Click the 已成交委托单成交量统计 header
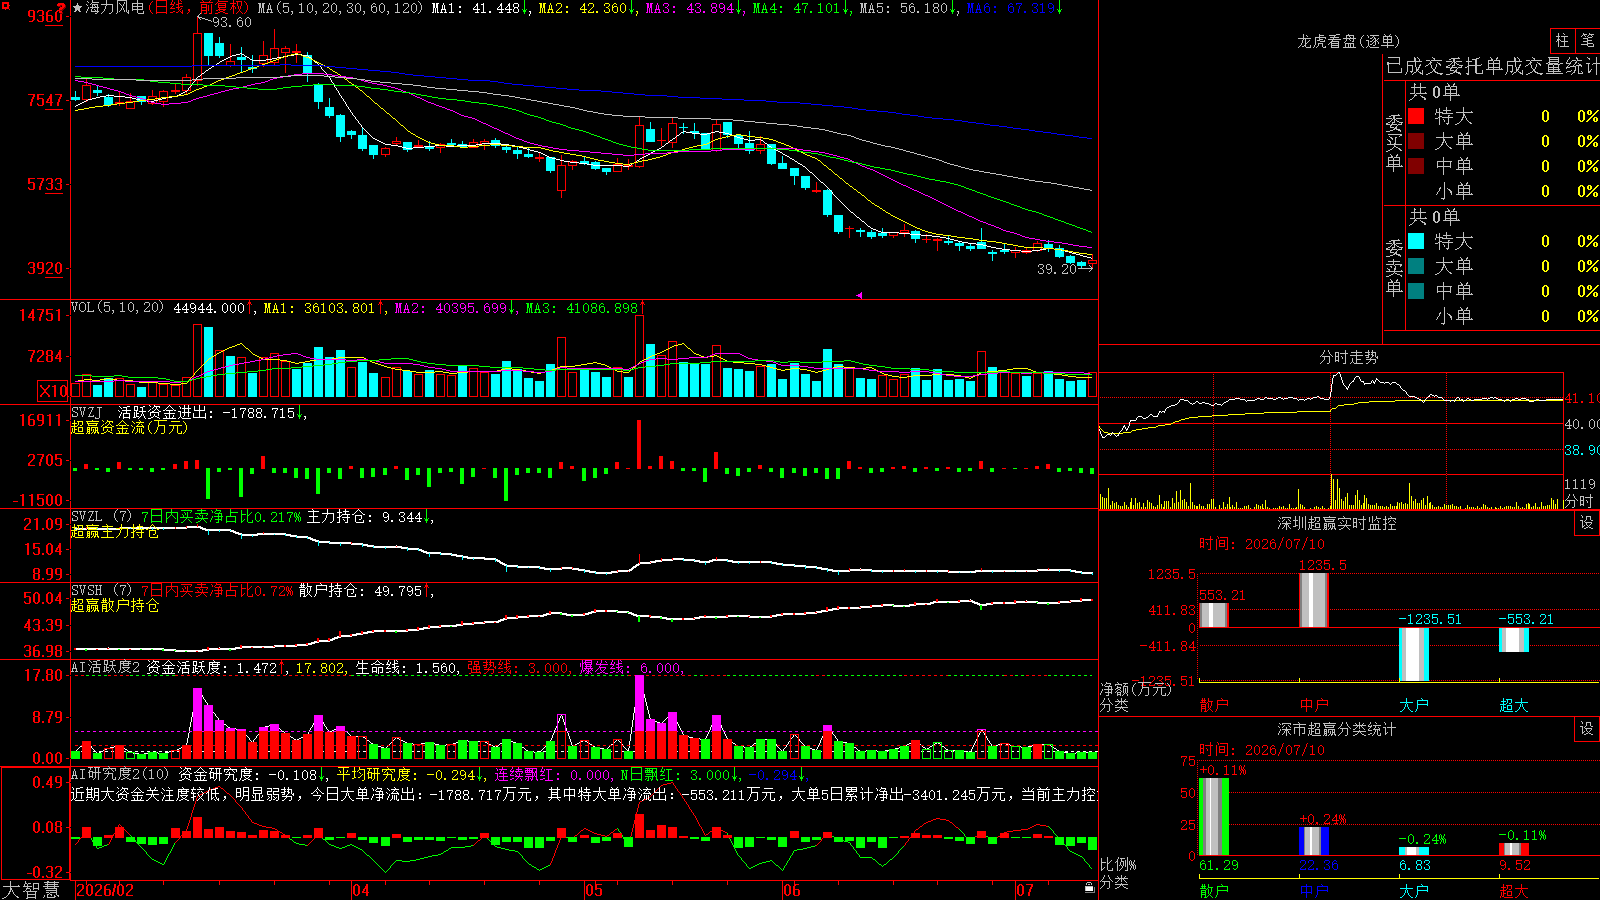Screen dimensions: 1600x900 point(1492,66)
